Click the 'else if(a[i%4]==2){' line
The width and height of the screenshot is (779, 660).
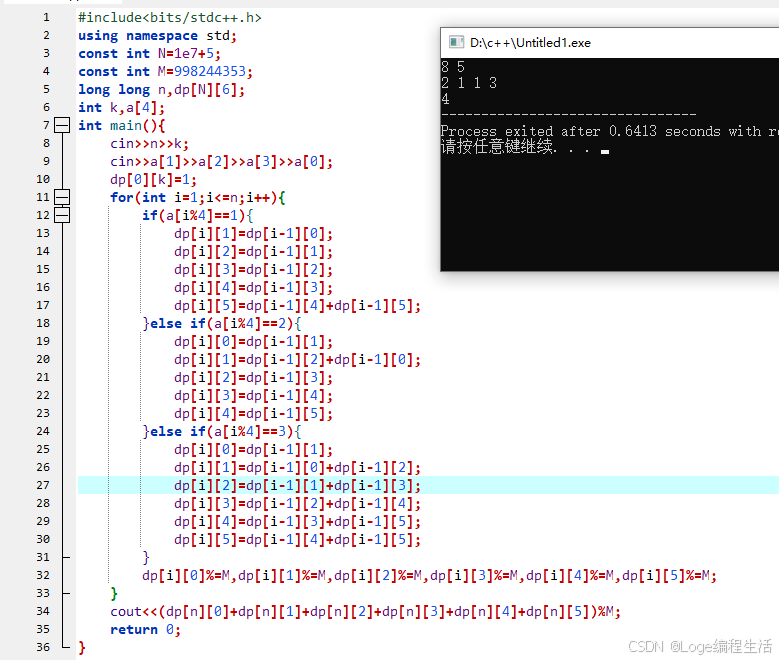226,324
